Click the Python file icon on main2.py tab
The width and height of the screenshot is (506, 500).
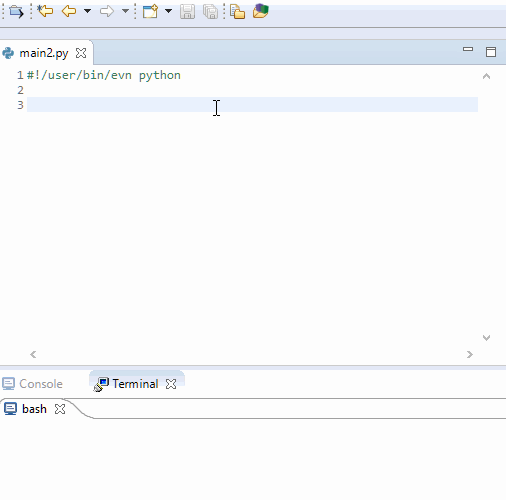(x=8, y=53)
